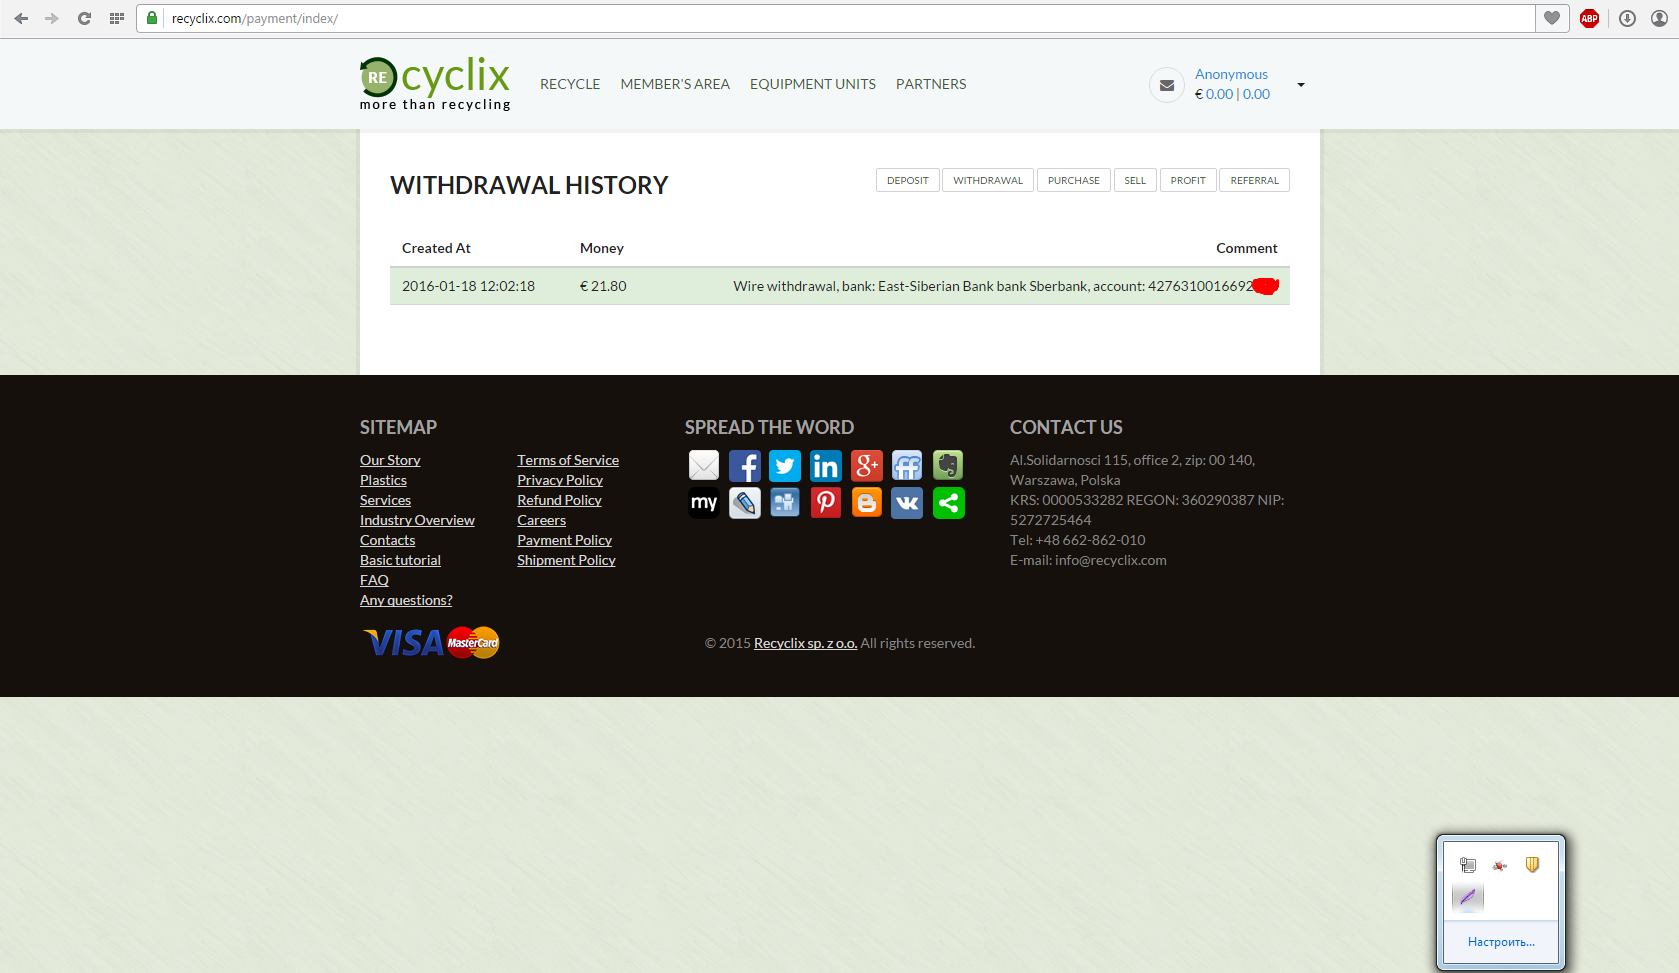Screen dimensions: 1679x973
Task: Switch to the SELL history tab
Action: tap(1135, 180)
